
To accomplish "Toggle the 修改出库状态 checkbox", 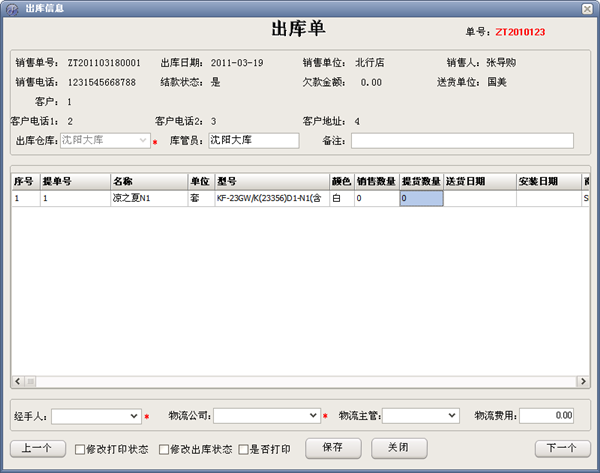I will pos(166,449).
